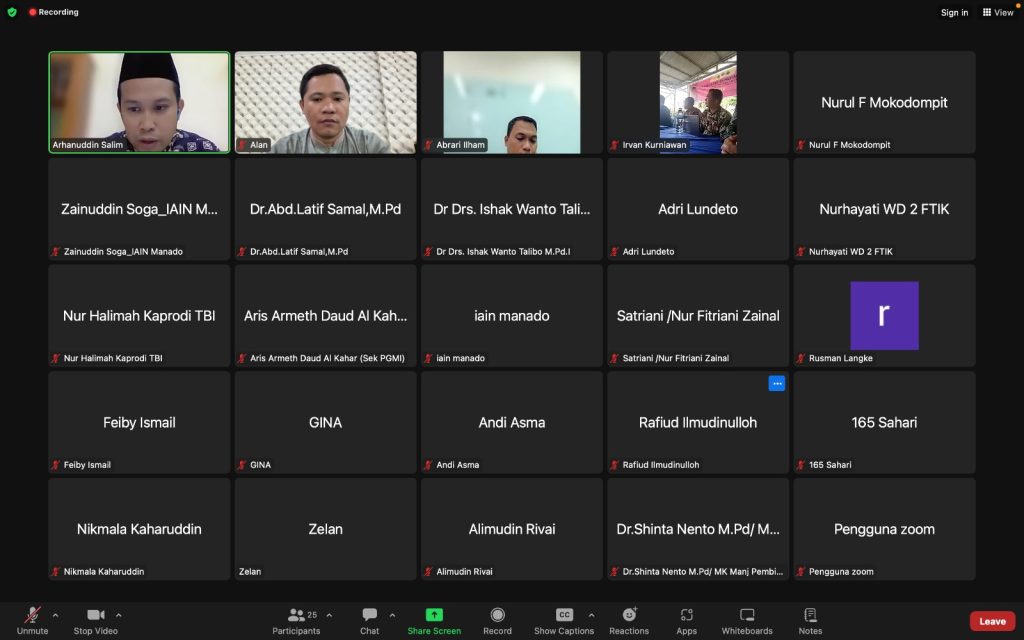Open more options on Rafiud Ilmudinulloh tile

[x=777, y=384]
